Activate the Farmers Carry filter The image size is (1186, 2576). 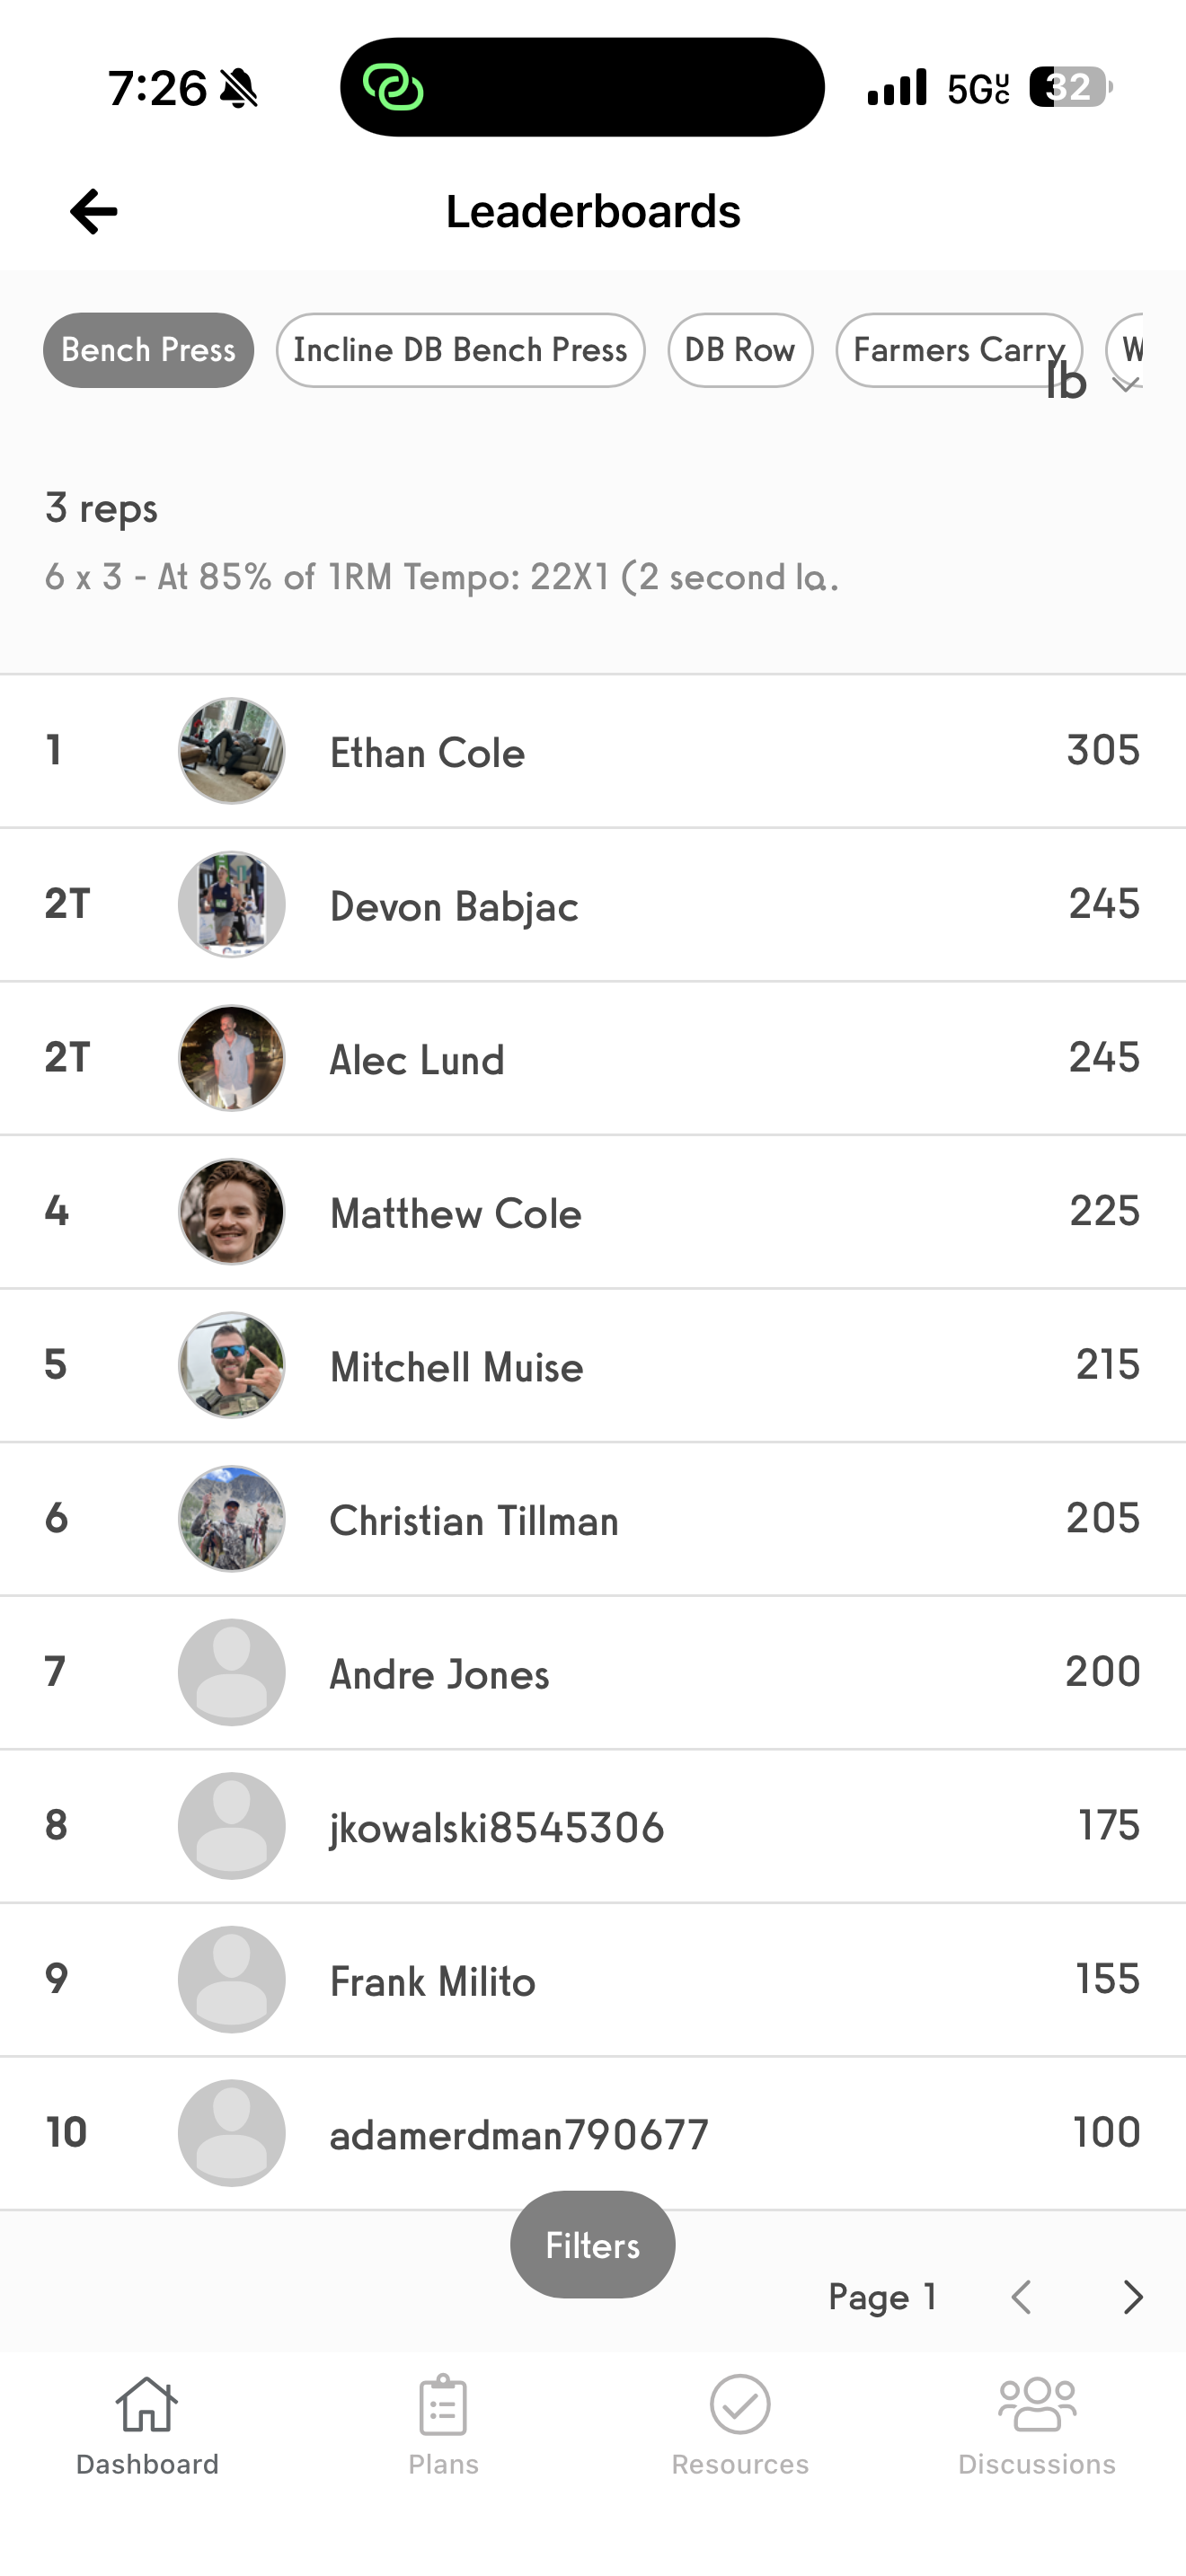[957, 350]
